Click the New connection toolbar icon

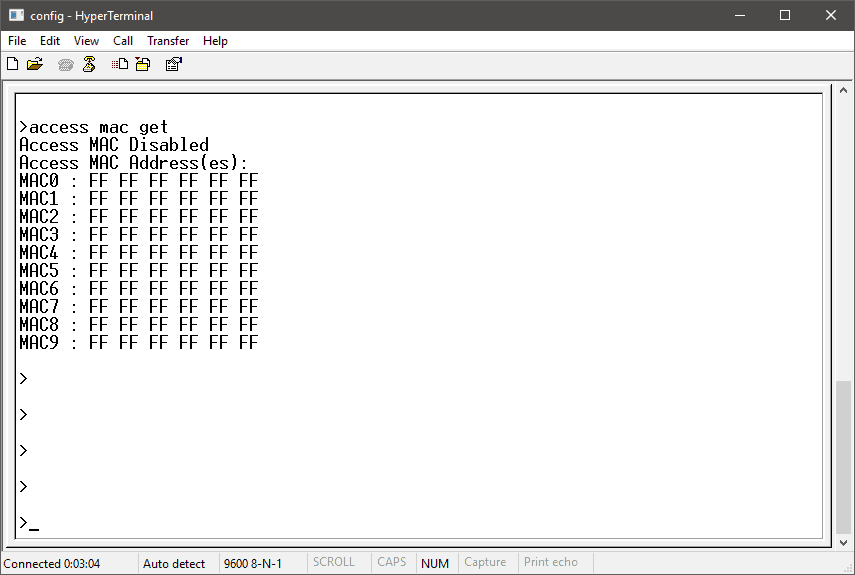click(x=13, y=65)
